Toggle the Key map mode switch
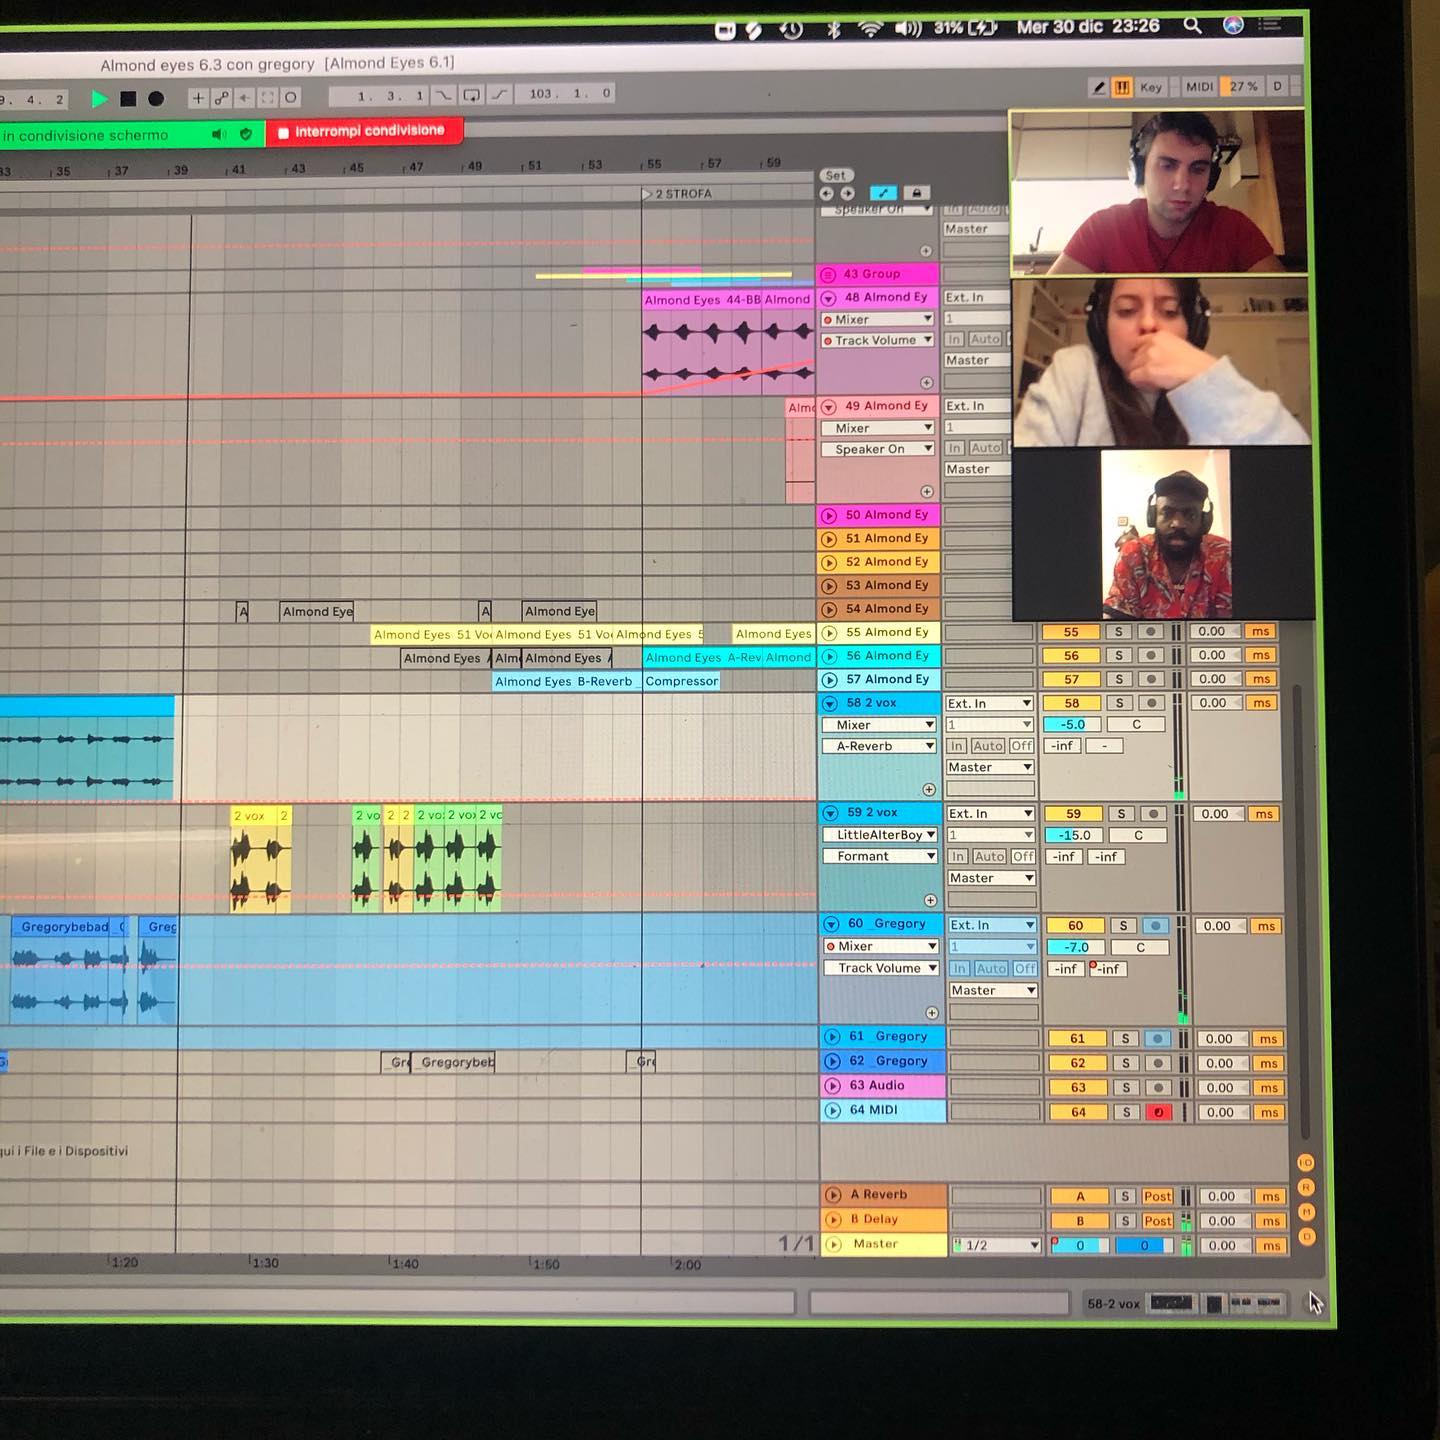 coord(1151,87)
